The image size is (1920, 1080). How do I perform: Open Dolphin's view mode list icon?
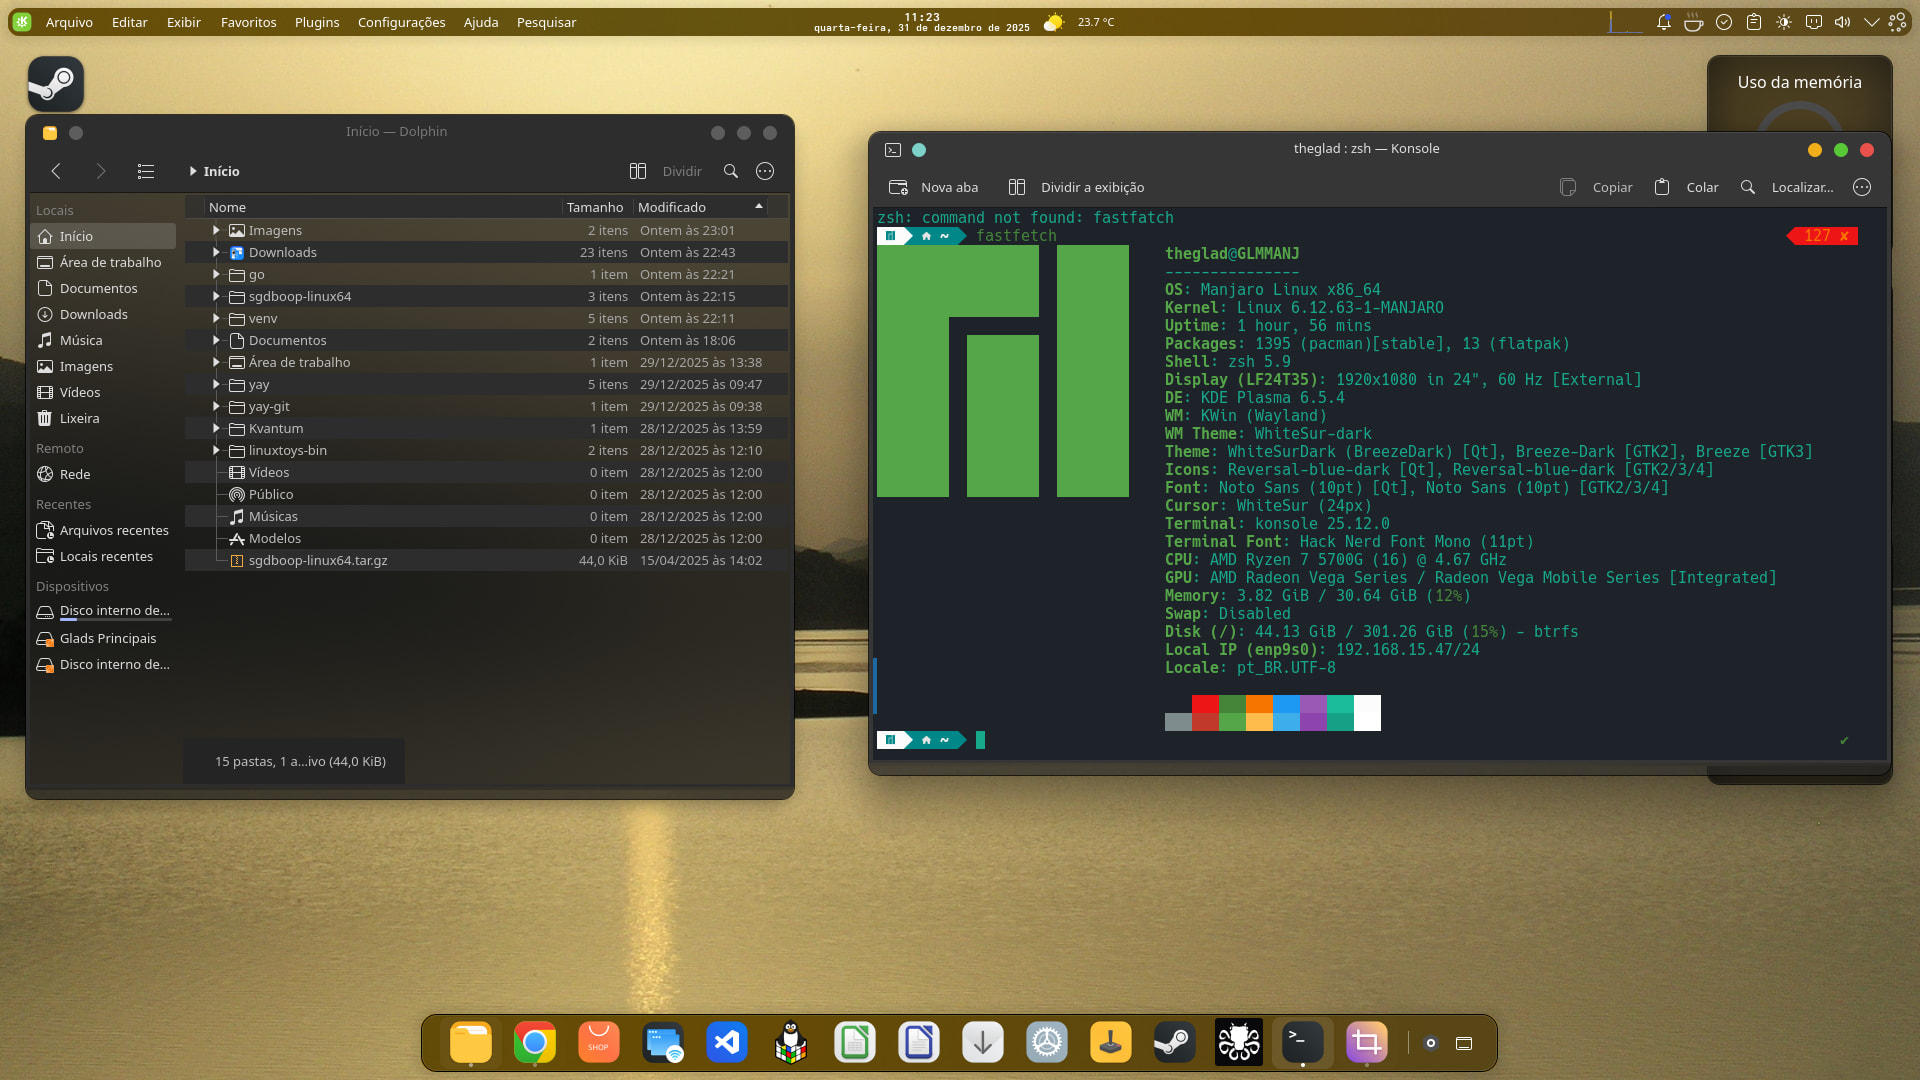point(146,171)
